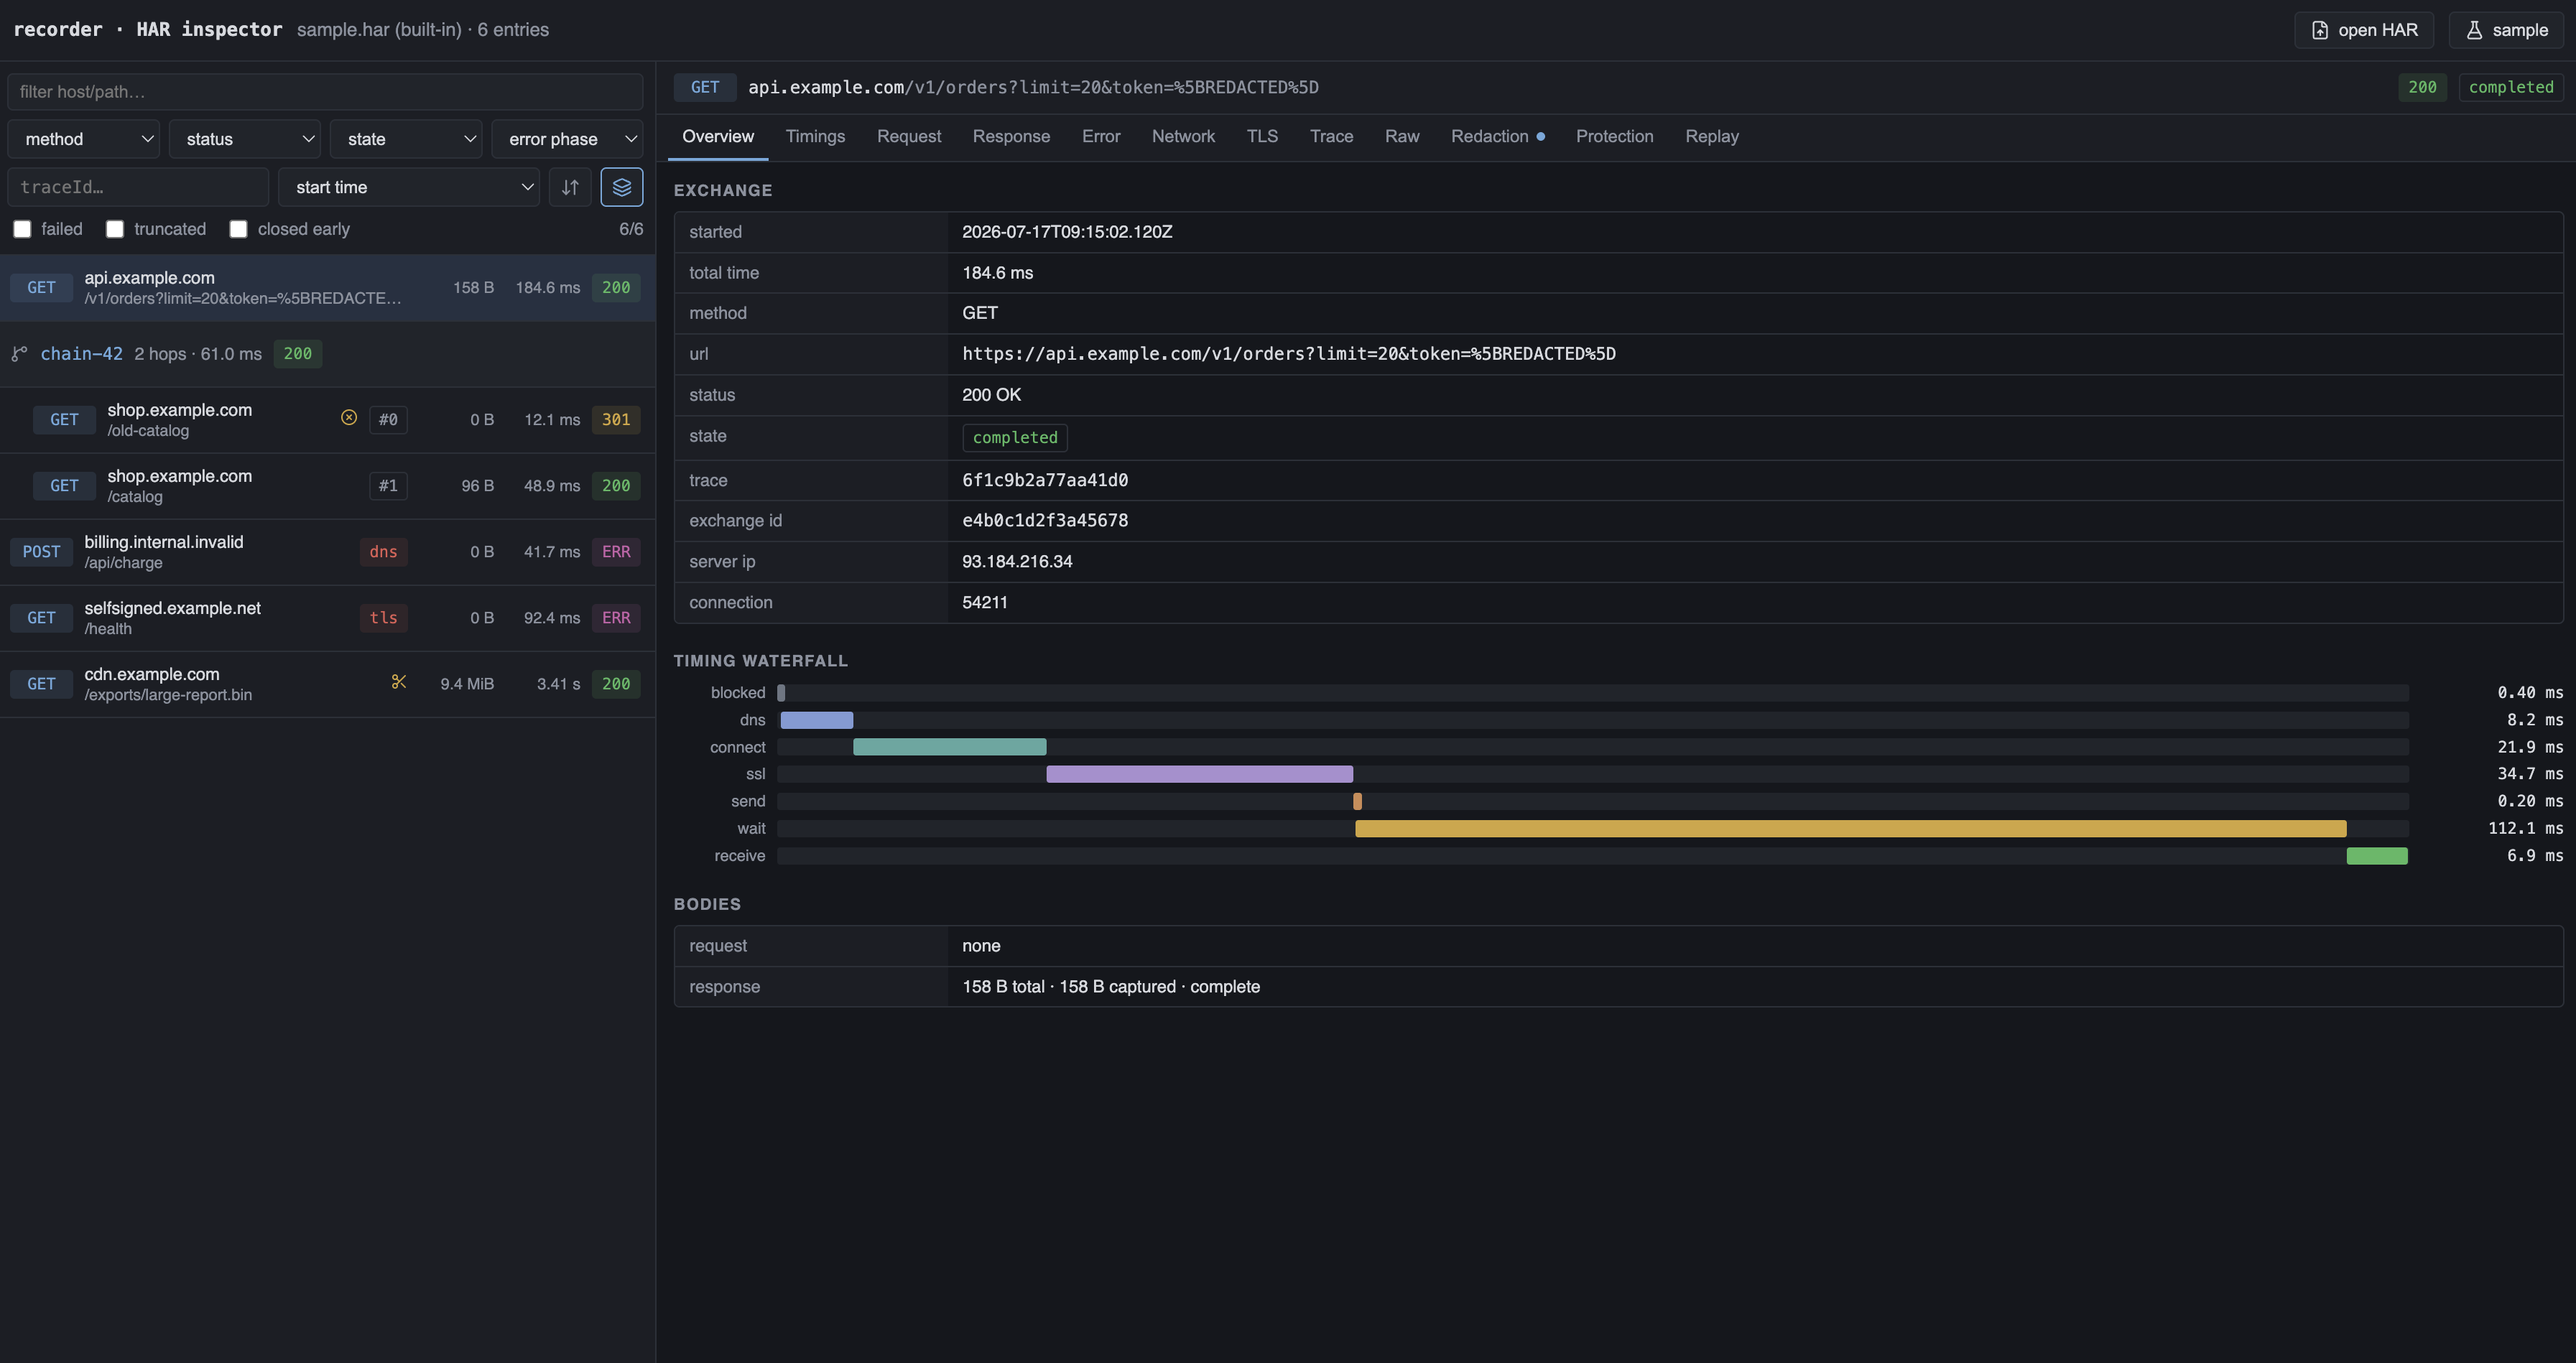Click the dns error badge on billing row
The width and height of the screenshot is (2576, 1363).
click(x=383, y=552)
